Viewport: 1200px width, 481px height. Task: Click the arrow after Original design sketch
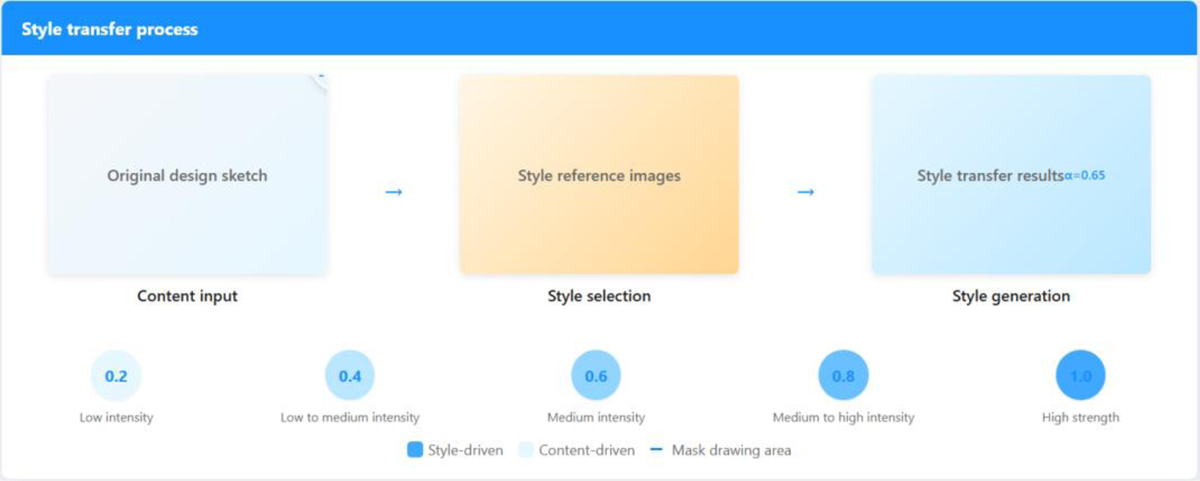tap(393, 191)
